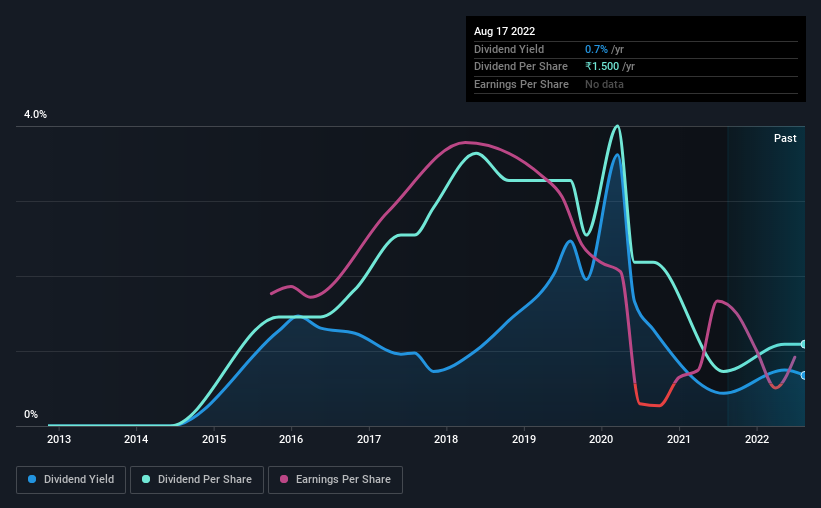Click the blue endpoint marker of Dividend Yield line

[x=804, y=376]
